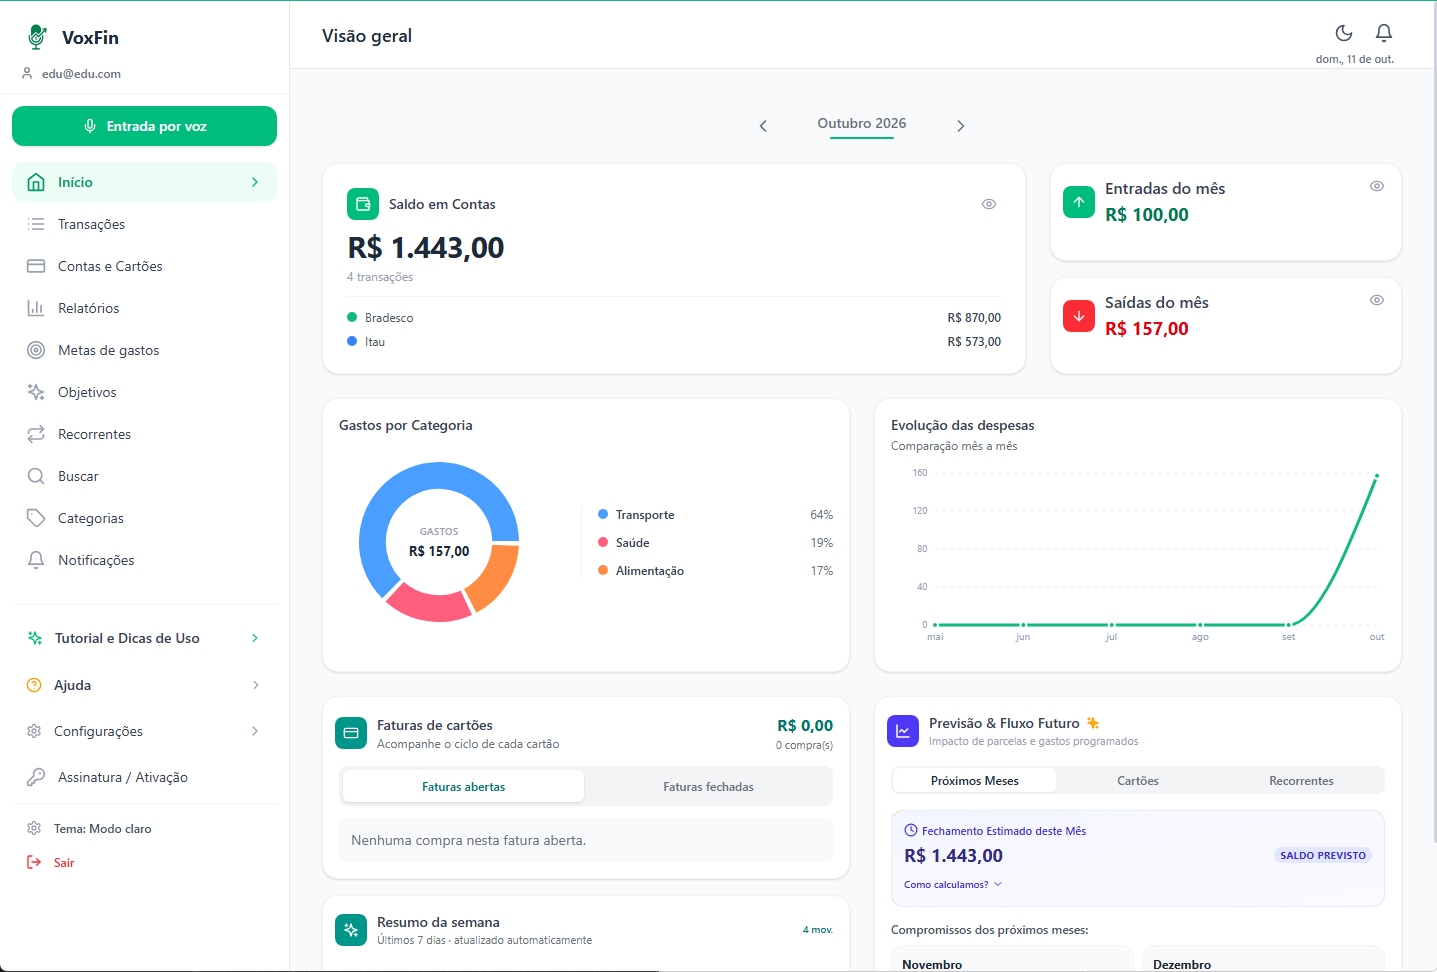Switch to Cartões forecast tab
This screenshot has height=972, width=1437.
[x=1138, y=781]
